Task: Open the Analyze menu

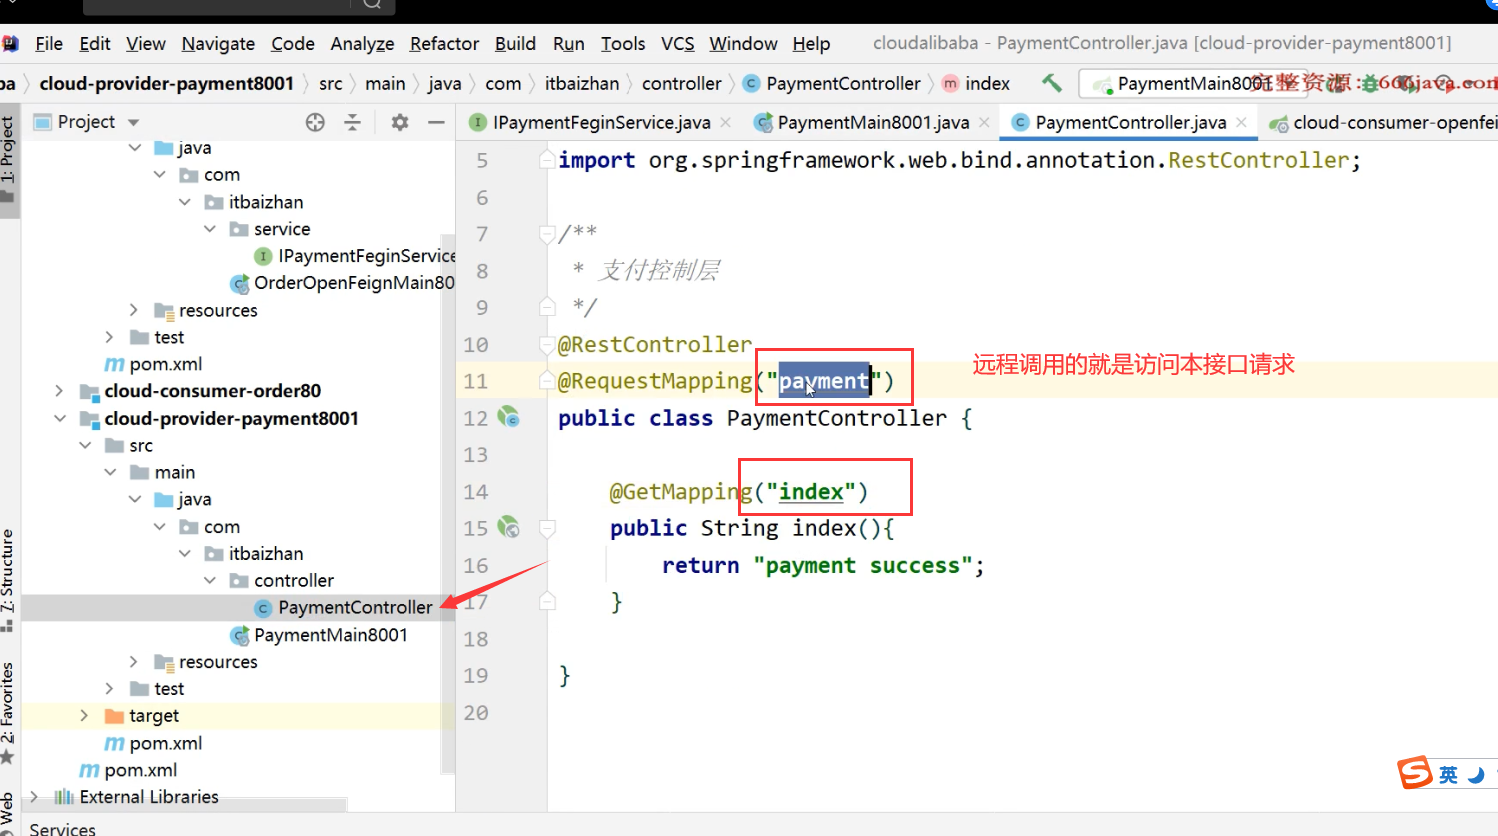Action: click(362, 44)
